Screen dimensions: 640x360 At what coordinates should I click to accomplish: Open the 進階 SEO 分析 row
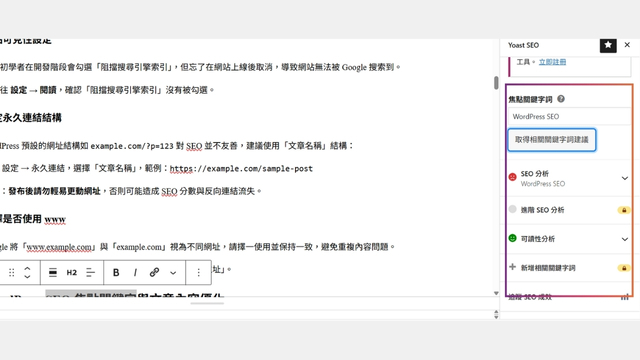pos(569,210)
